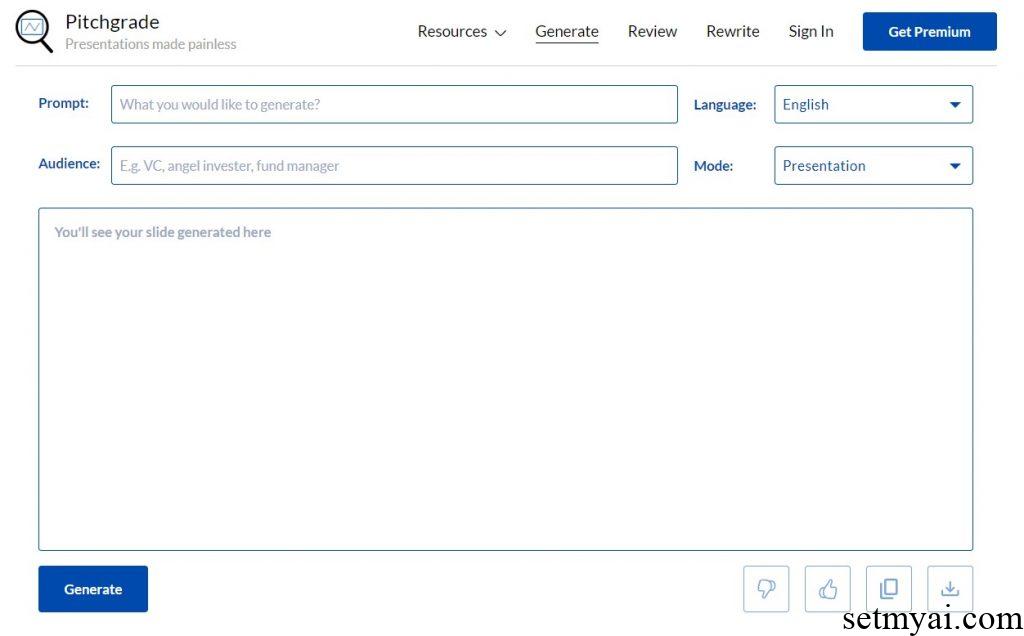Open the Generate page in navigation
Screen dimensions: 1024x636
[x=566, y=31]
